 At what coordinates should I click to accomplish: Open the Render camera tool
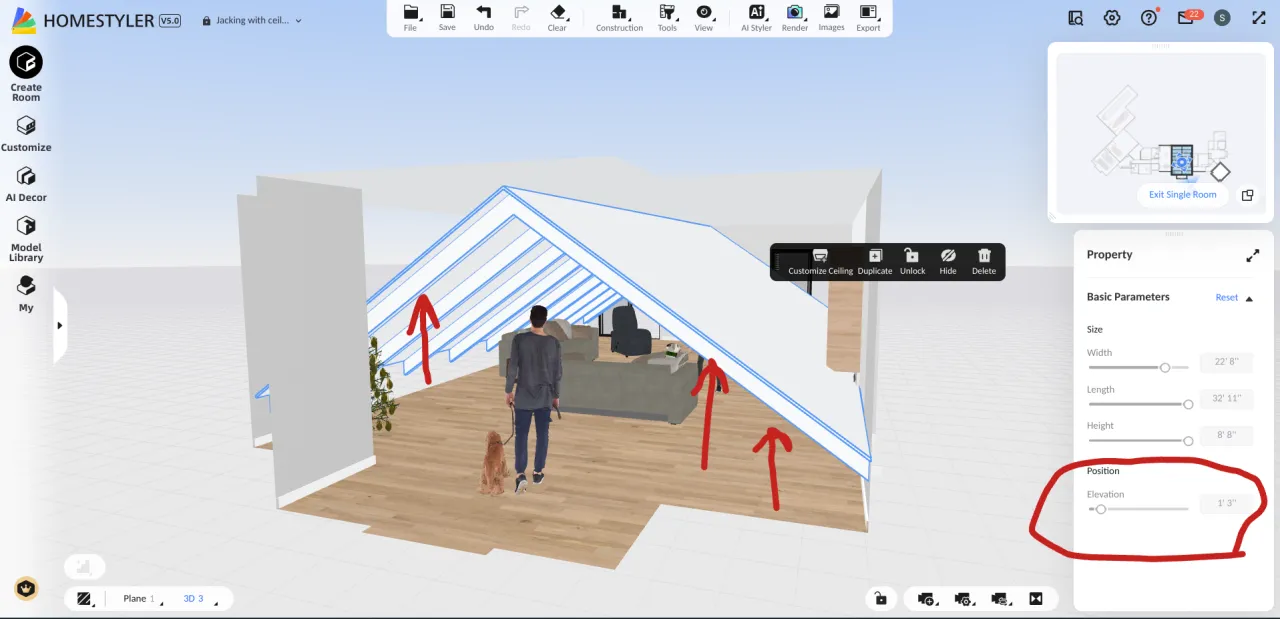click(x=794, y=14)
